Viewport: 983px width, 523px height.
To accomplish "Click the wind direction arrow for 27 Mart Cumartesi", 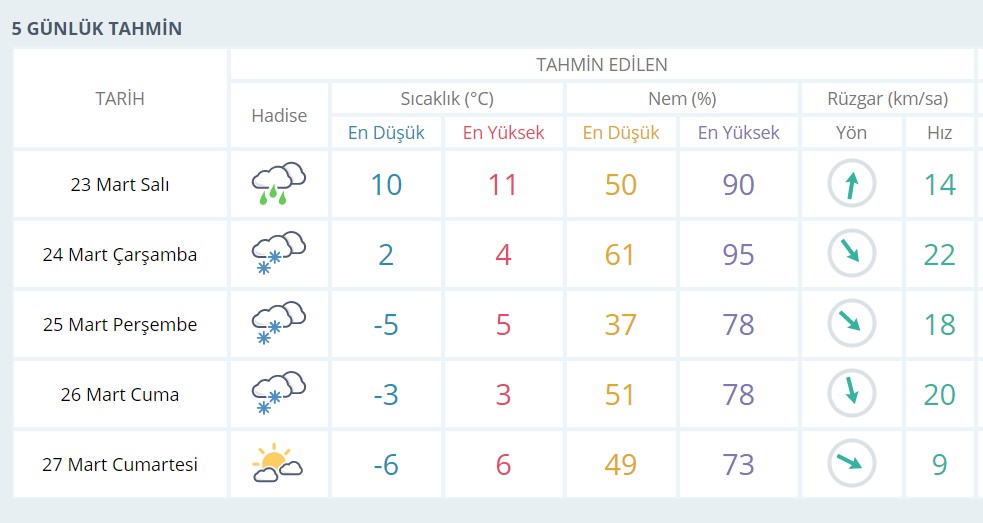I will 851,464.
